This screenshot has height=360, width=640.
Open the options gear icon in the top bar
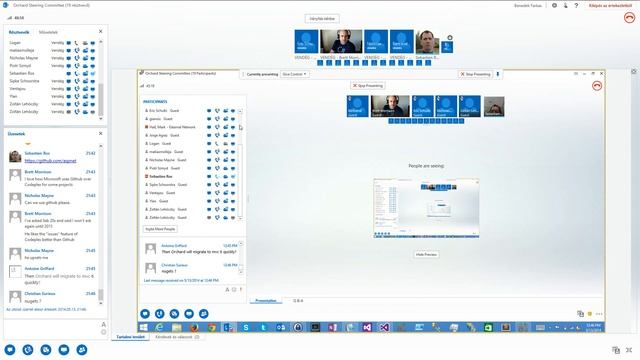coord(554,5)
